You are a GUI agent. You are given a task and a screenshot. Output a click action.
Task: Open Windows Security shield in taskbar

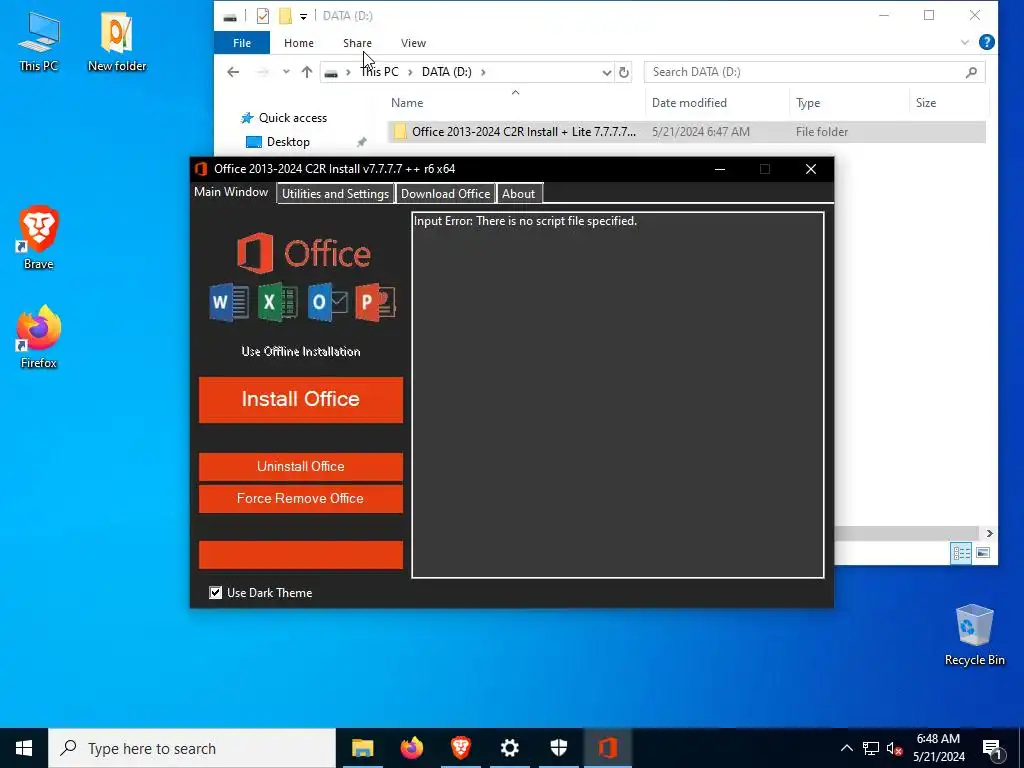(558, 748)
